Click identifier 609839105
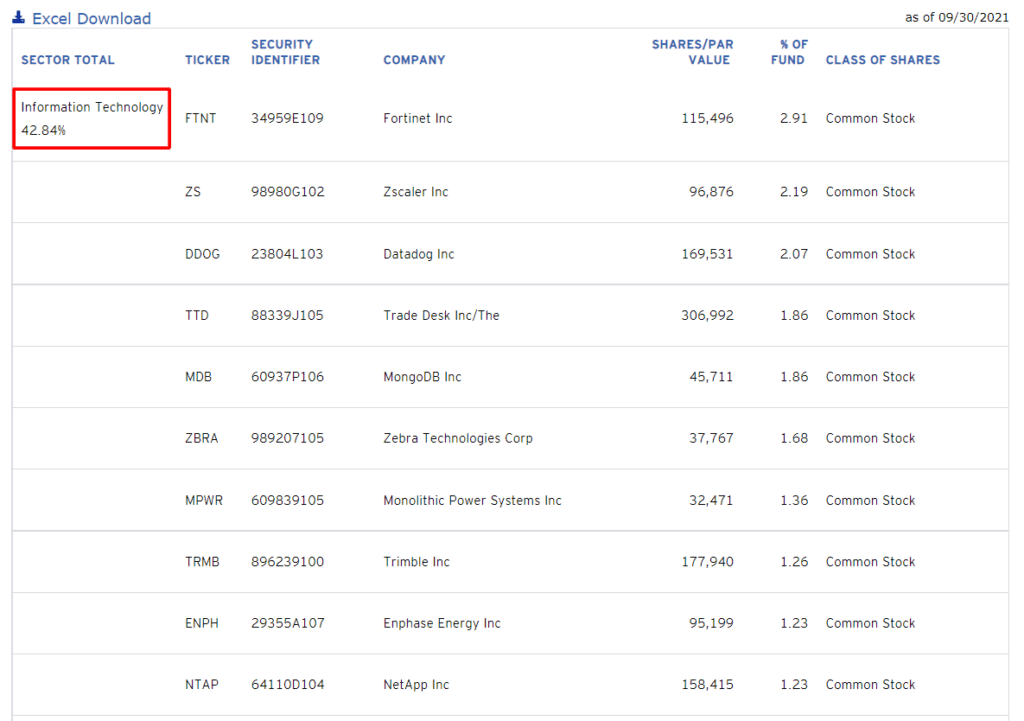Screen dimensions: 1024x721 [287, 500]
